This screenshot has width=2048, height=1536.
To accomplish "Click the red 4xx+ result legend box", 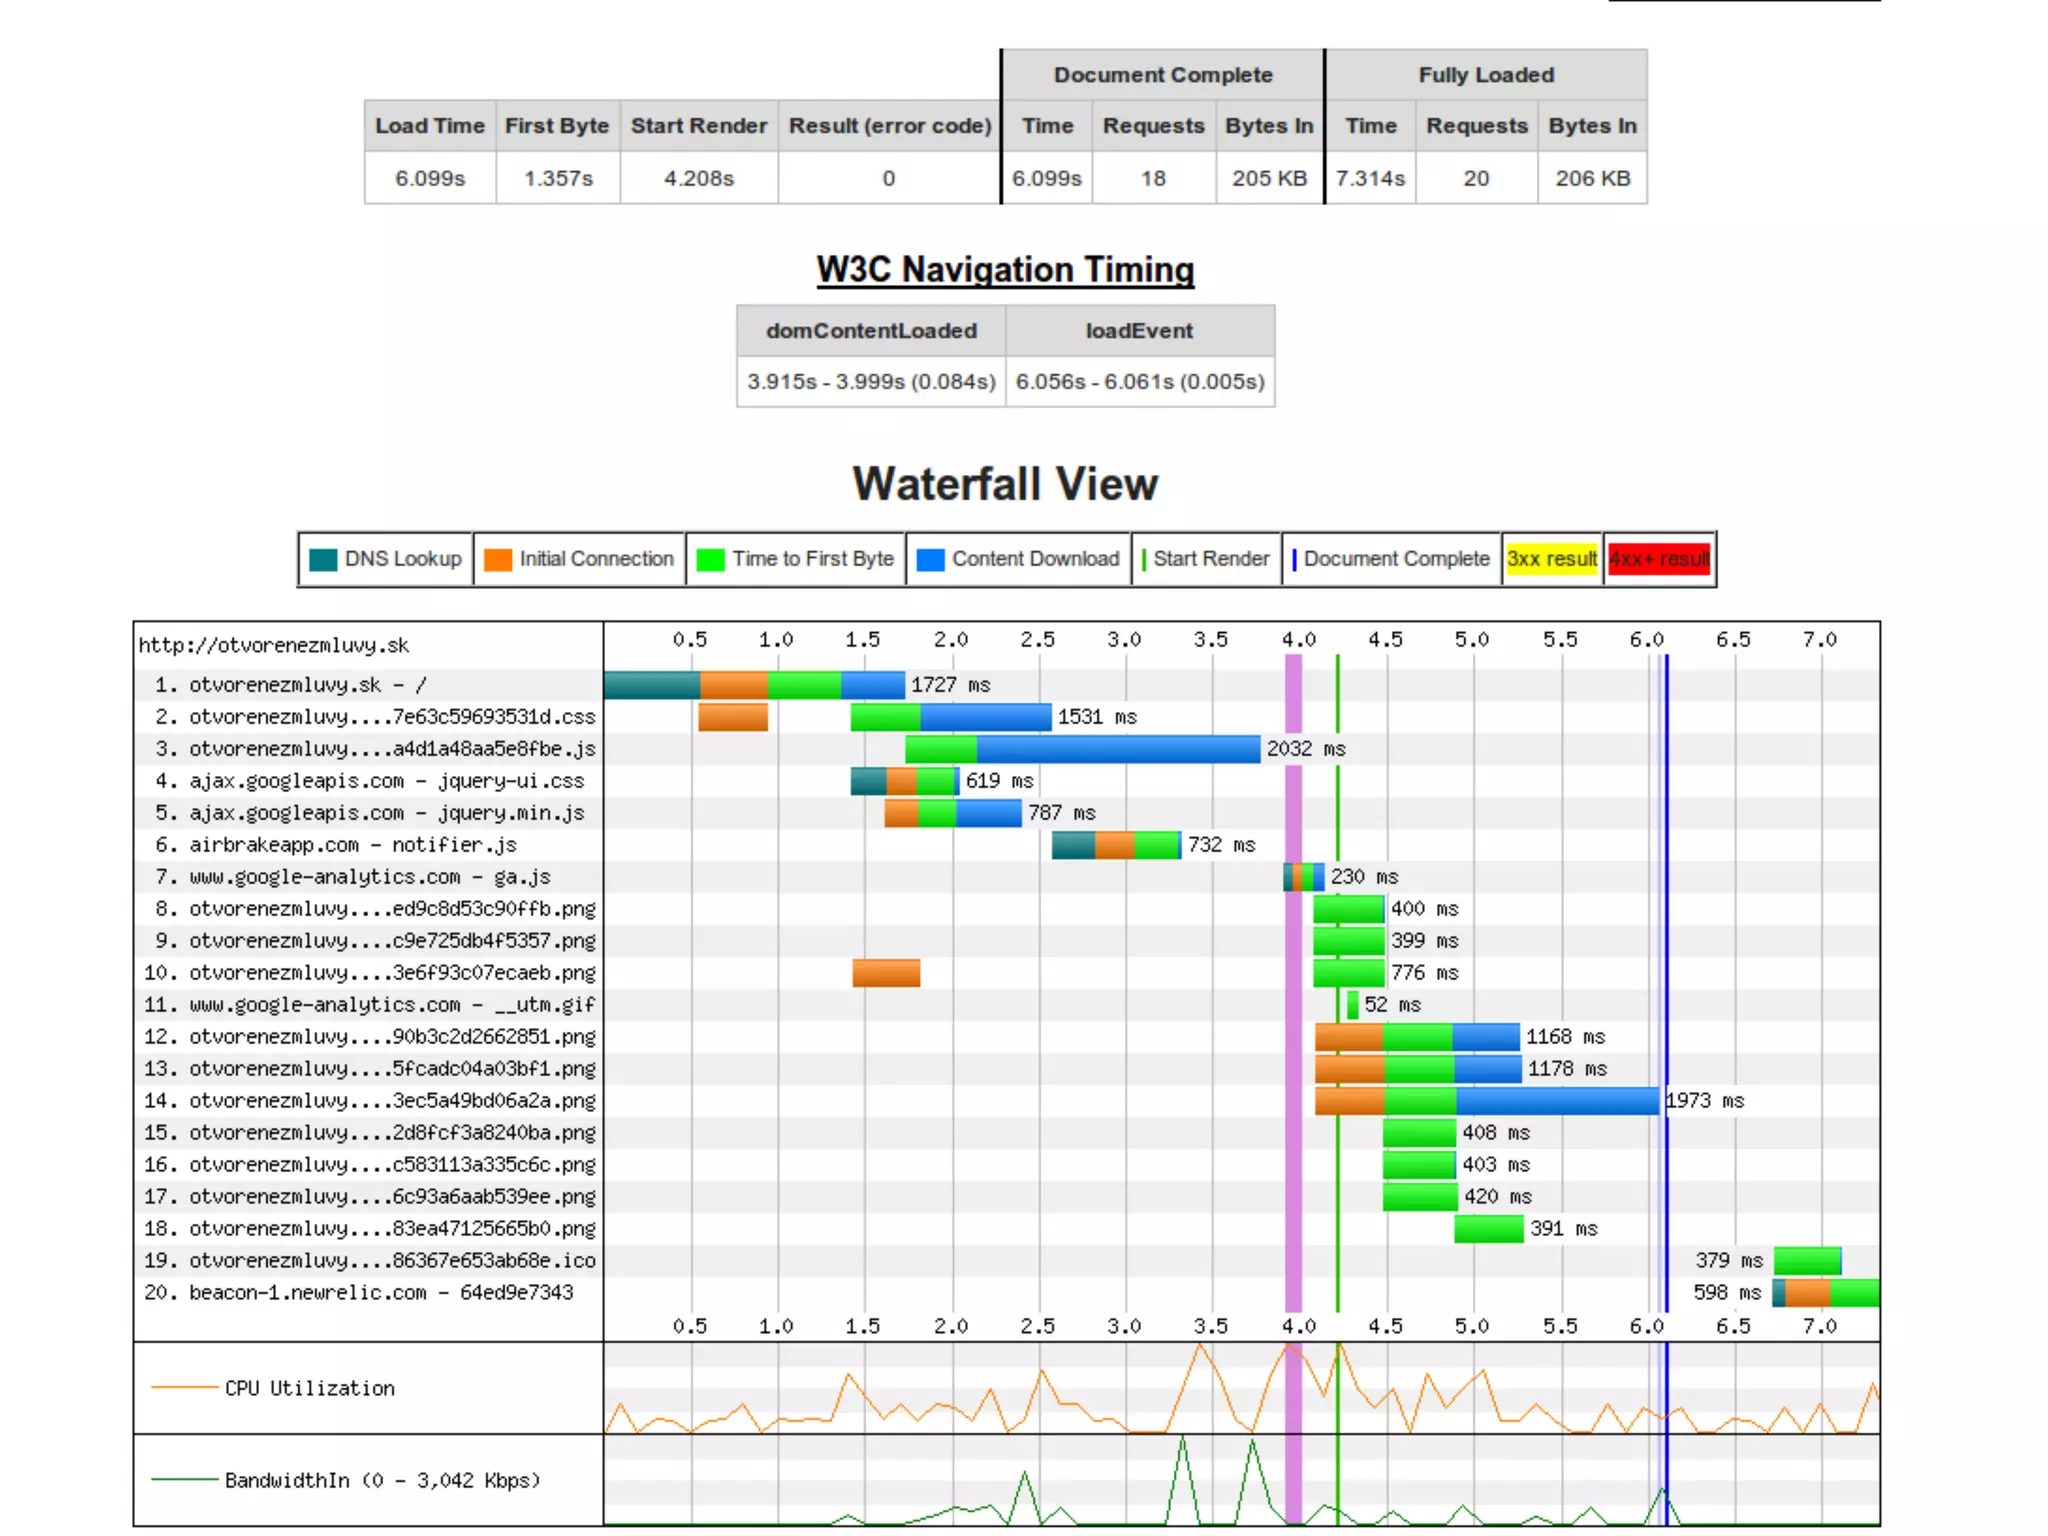I will pos(1659,559).
